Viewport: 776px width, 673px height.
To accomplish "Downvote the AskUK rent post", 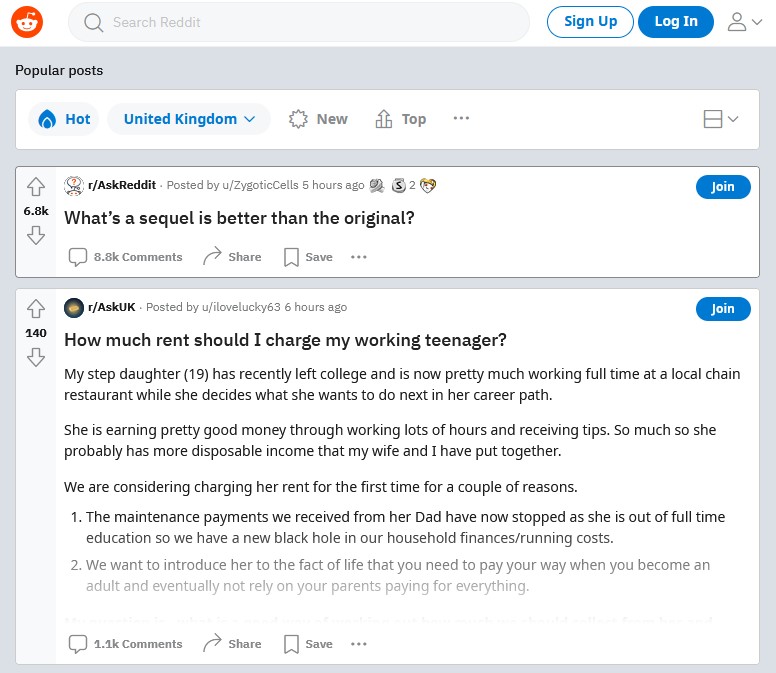I will [36, 357].
